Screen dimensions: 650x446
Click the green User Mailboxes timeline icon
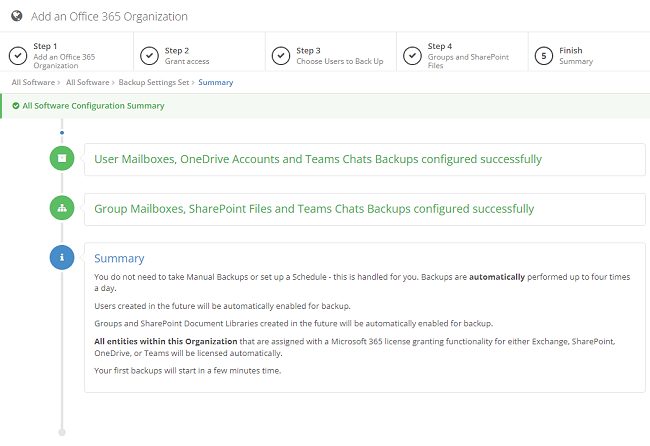point(62,158)
